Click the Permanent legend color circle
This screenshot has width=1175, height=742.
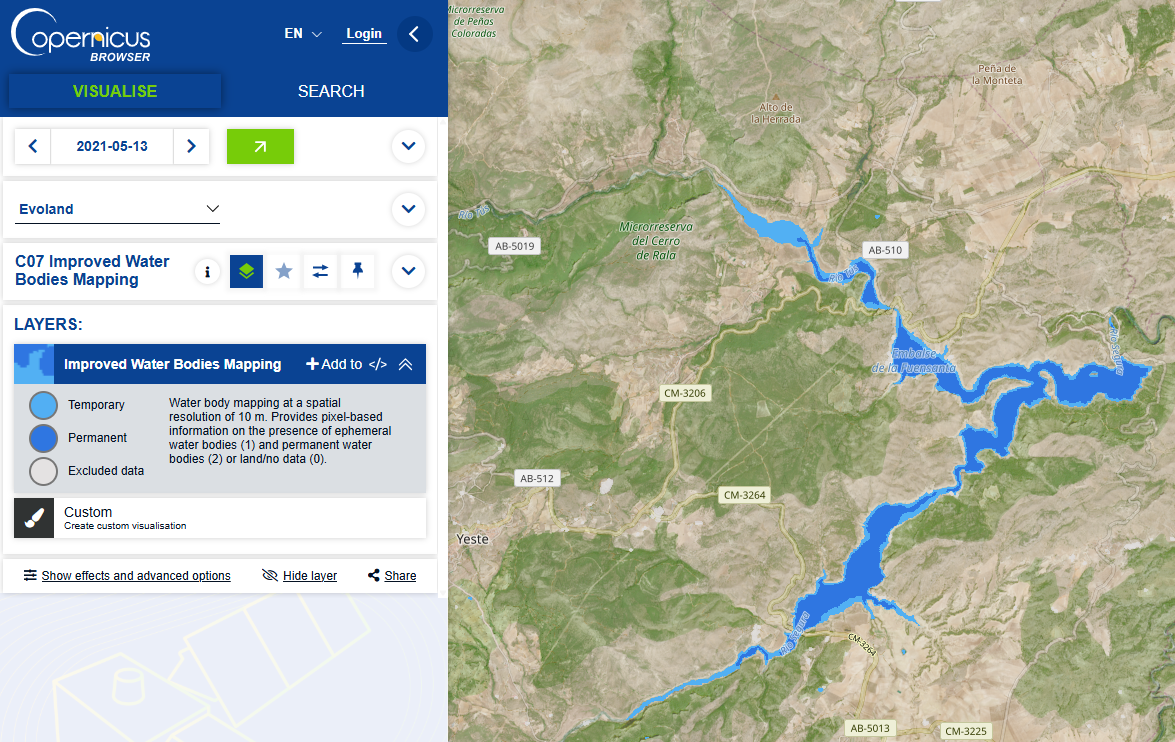tap(43, 438)
